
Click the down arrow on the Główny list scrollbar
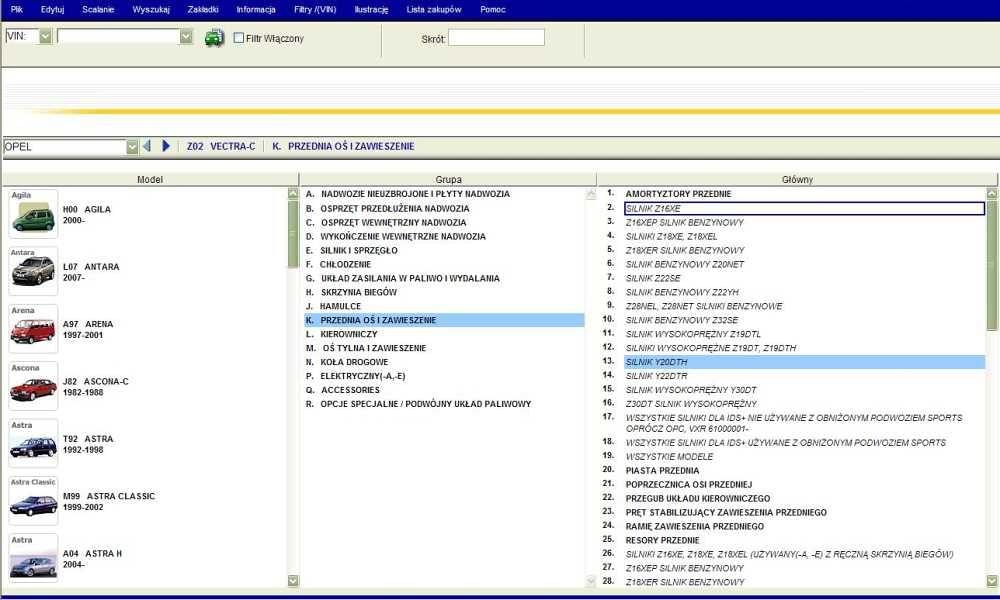992,580
